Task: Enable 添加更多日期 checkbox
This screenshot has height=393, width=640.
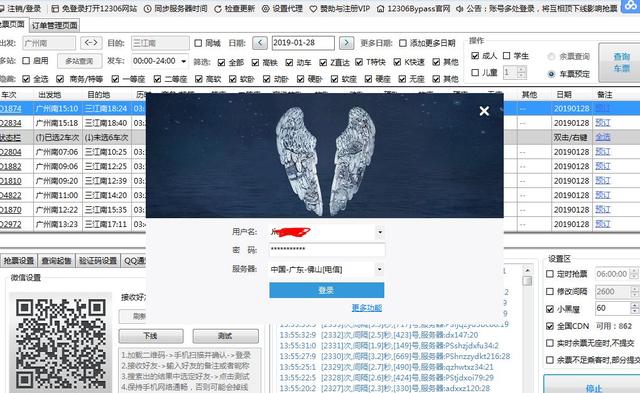Action: 403,43
